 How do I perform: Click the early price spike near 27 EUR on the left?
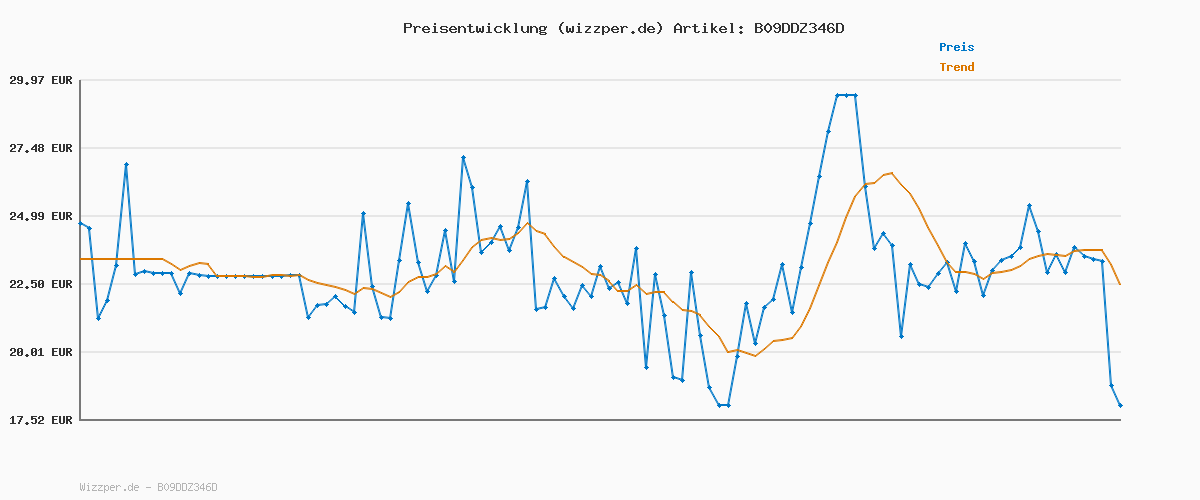click(126, 164)
